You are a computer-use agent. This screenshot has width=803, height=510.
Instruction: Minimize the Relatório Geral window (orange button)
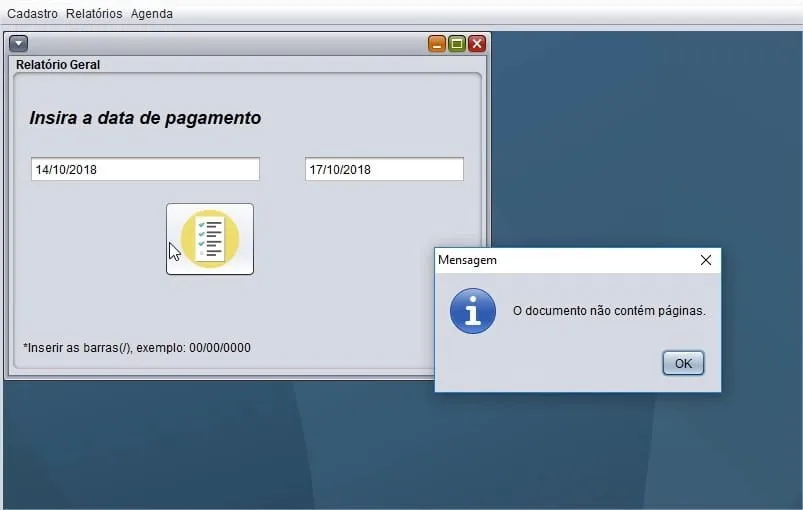pyautogui.click(x=437, y=44)
